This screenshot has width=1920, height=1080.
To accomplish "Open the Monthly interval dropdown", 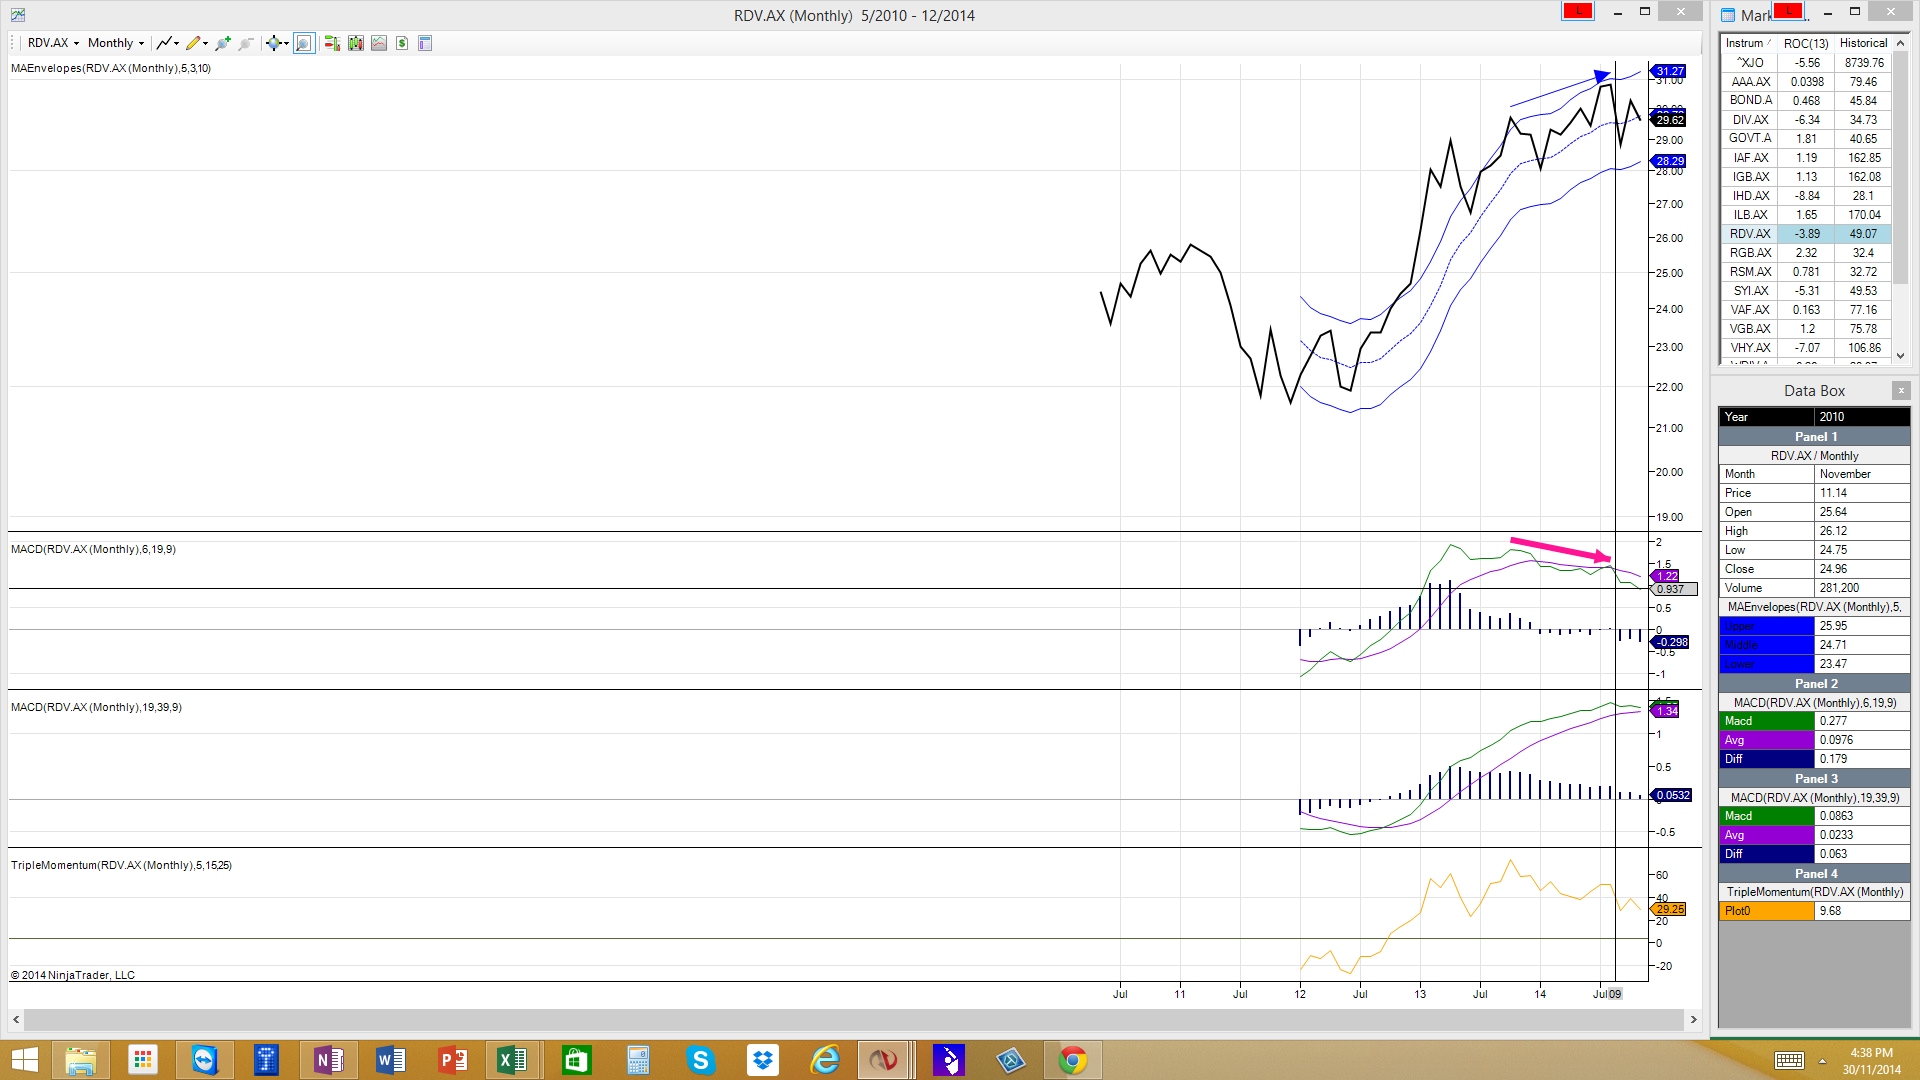I will coord(115,43).
